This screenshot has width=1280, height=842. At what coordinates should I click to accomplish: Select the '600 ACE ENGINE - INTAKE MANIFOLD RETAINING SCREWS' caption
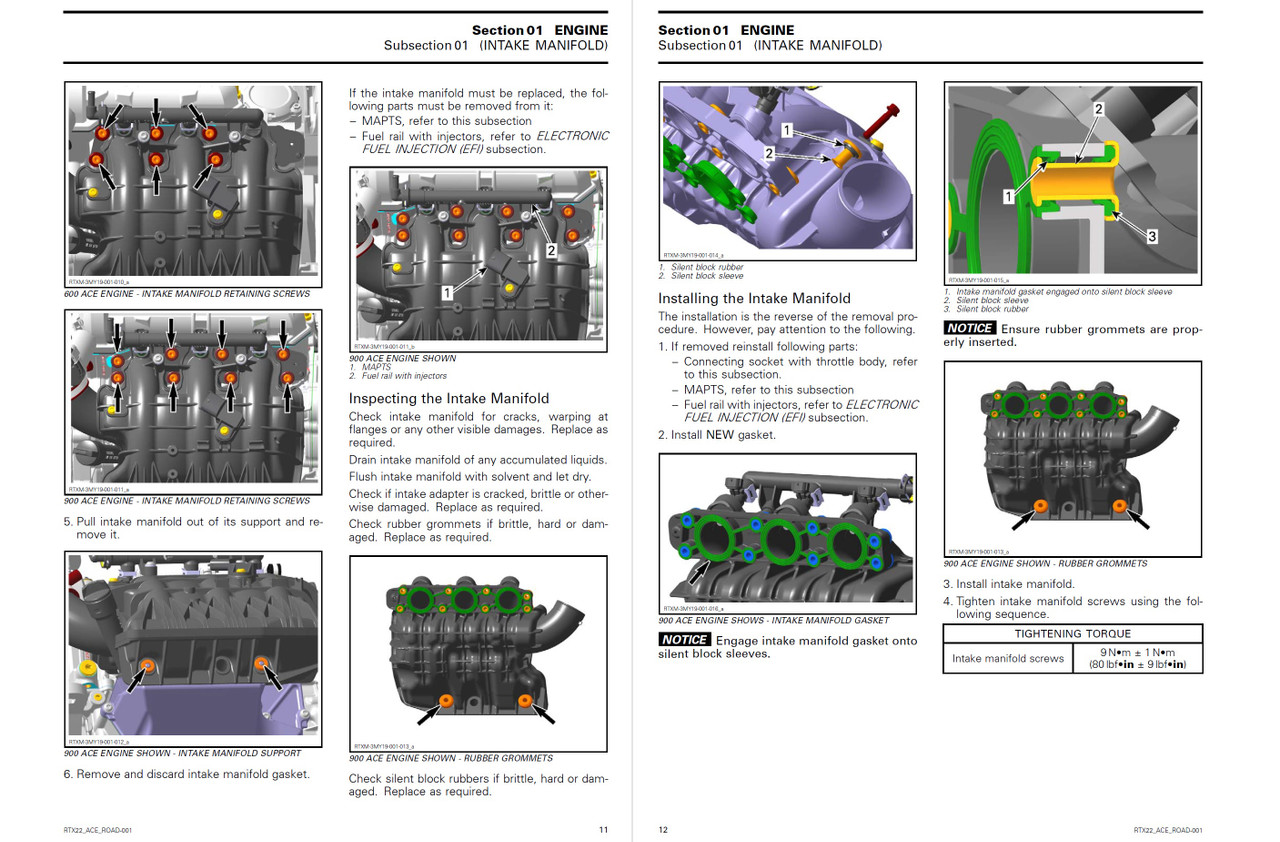[x=187, y=294]
